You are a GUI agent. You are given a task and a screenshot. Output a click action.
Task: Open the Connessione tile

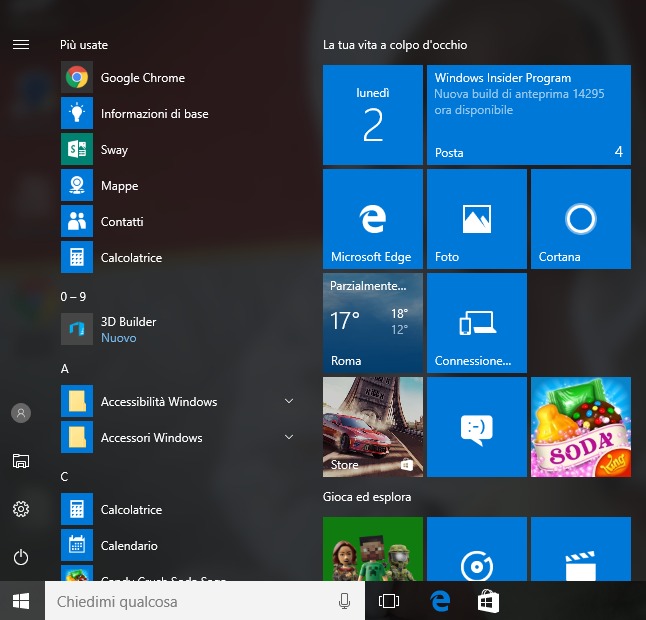click(477, 323)
